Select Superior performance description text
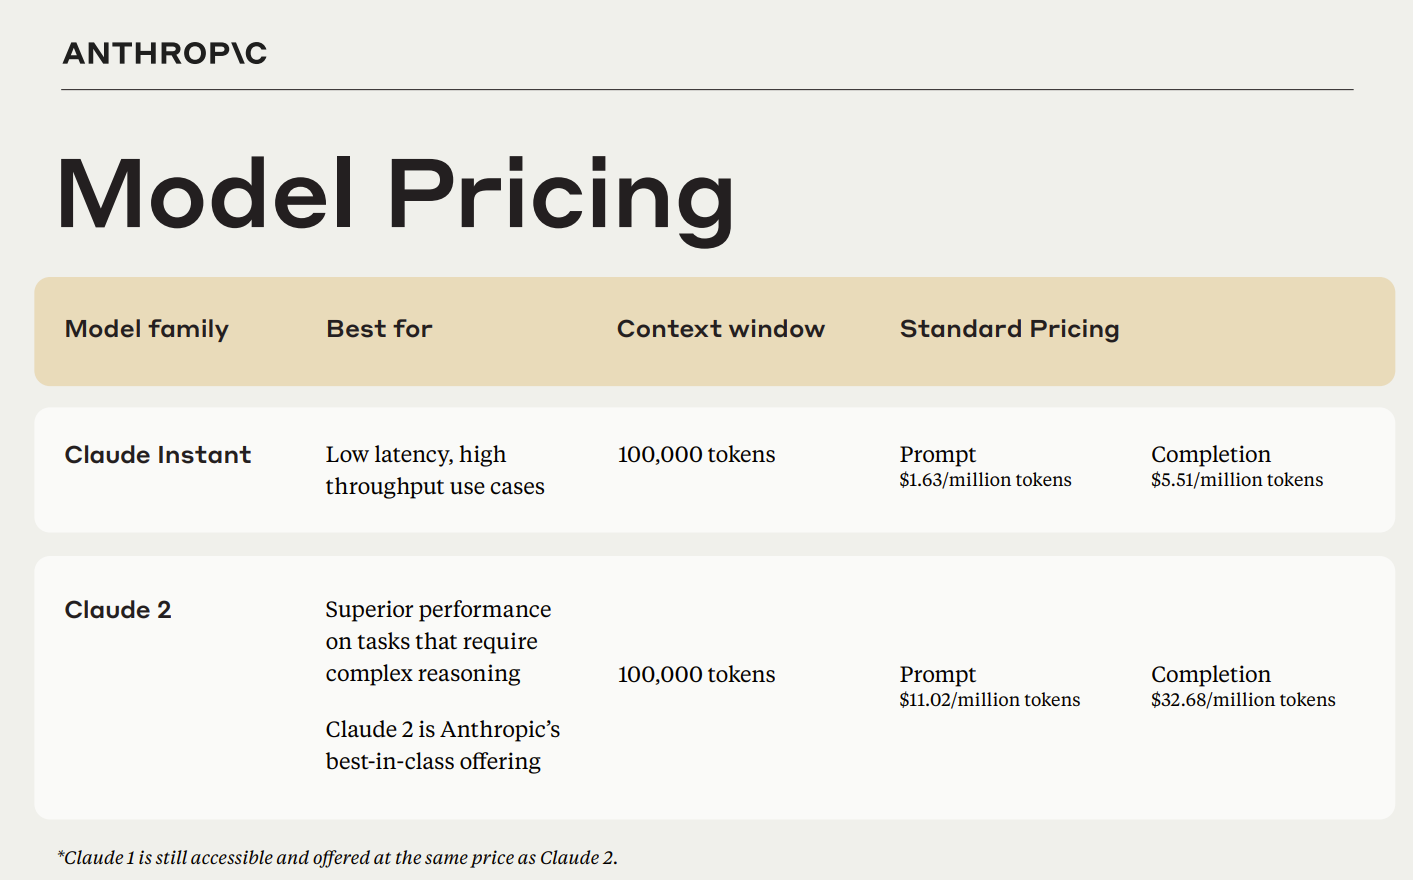This screenshot has height=880, width=1413. point(438,641)
